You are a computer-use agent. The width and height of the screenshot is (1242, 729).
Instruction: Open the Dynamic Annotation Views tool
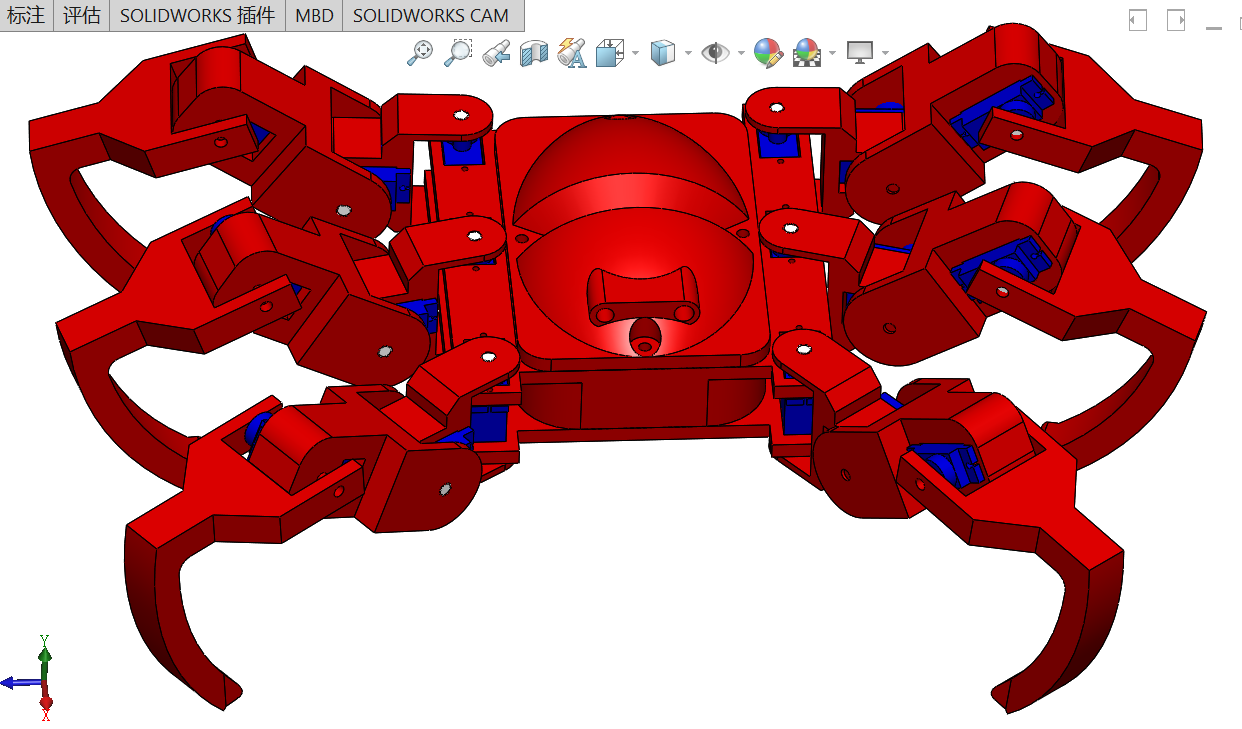pos(572,52)
